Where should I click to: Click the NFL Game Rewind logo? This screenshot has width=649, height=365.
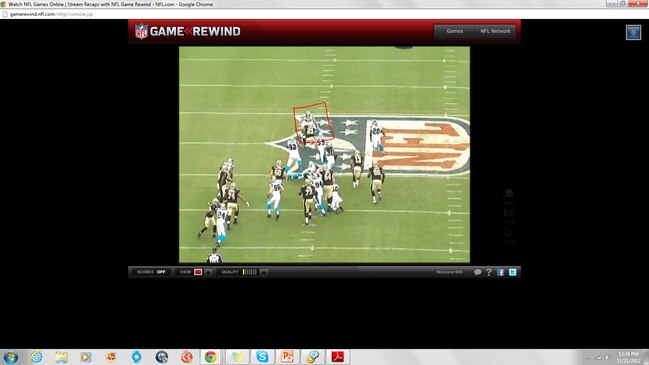click(187, 31)
